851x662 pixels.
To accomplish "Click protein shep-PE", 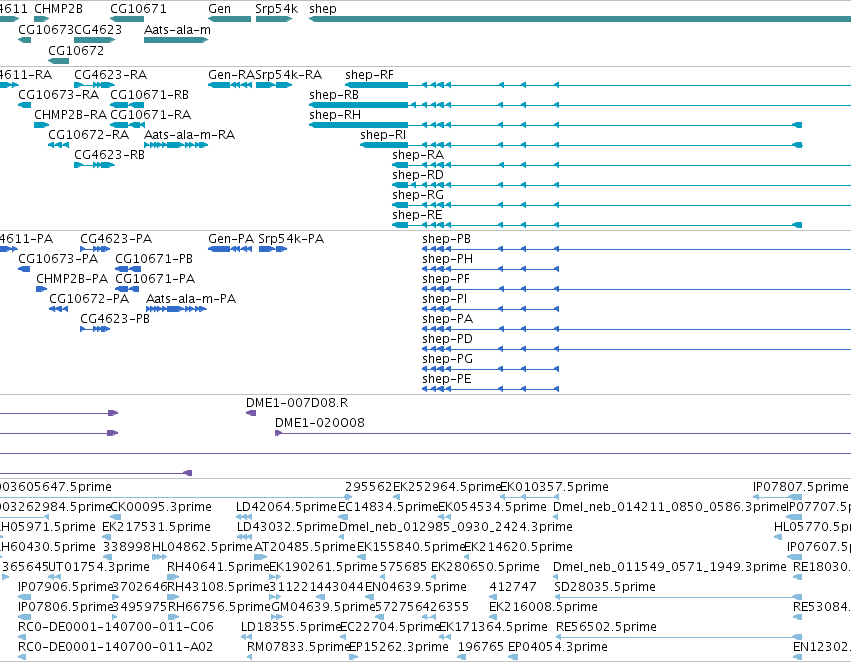I will (x=491, y=389).
